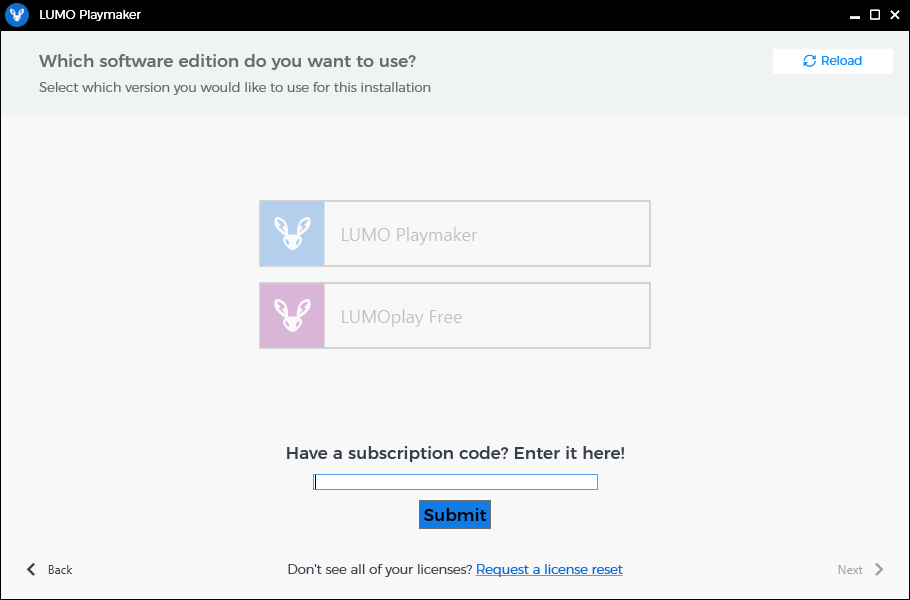
Task: Close the LUMO Playmaker installer window
Action: [x=895, y=15]
